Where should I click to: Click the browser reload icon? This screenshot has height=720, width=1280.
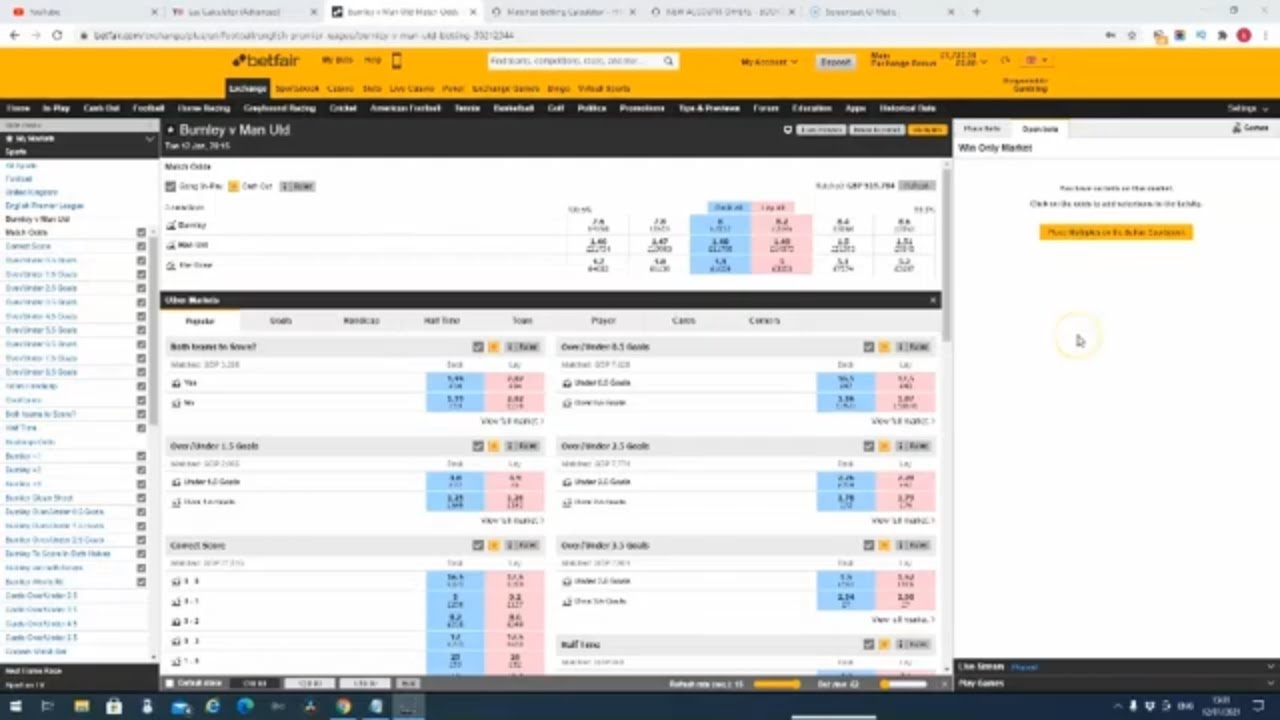pyautogui.click(x=57, y=35)
